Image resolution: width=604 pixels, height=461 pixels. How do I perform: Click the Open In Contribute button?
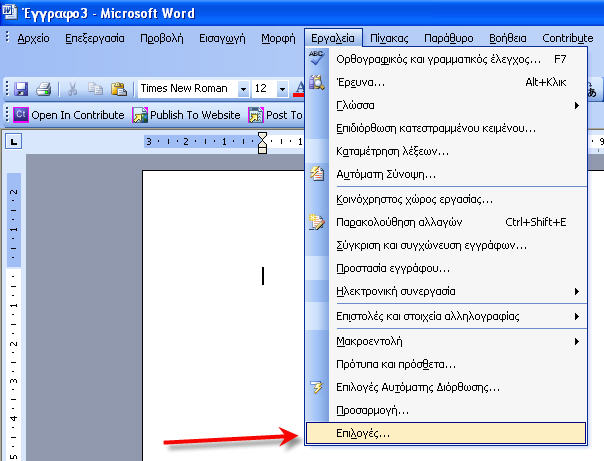[69, 115]
